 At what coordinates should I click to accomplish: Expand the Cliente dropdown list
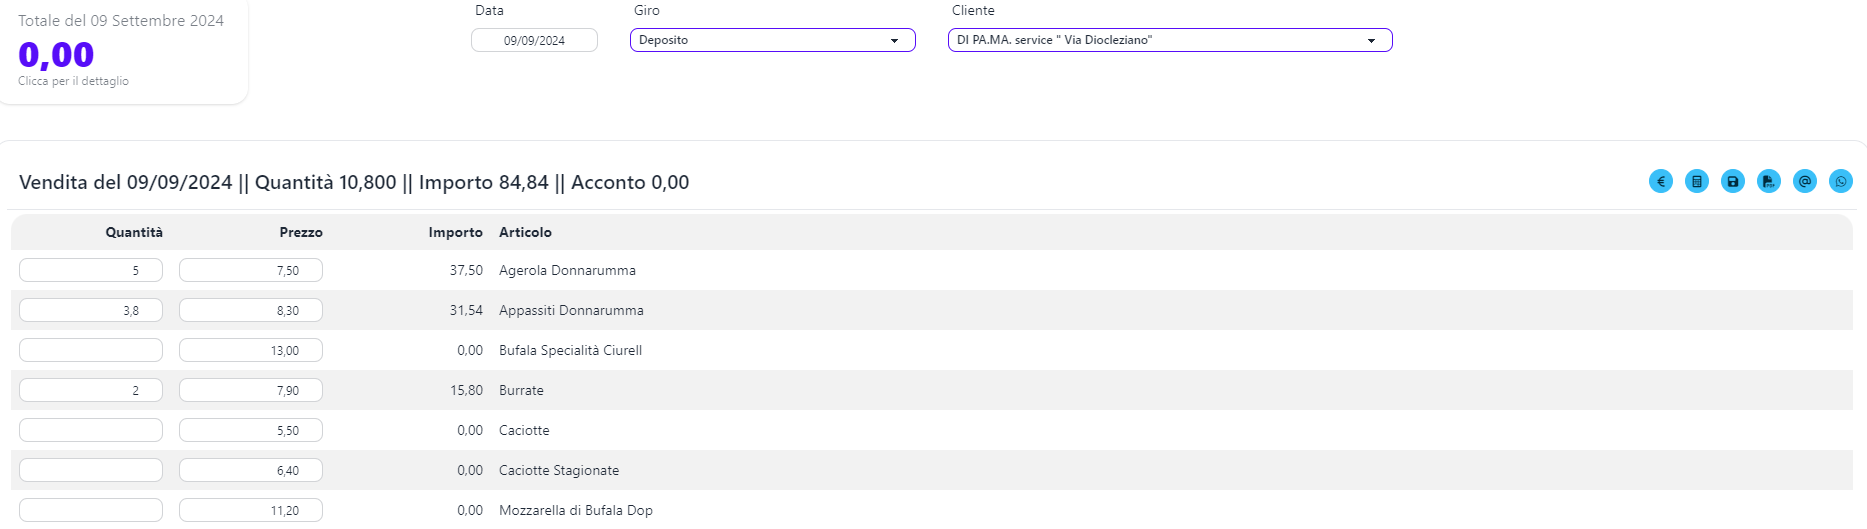coord(1169,40)
